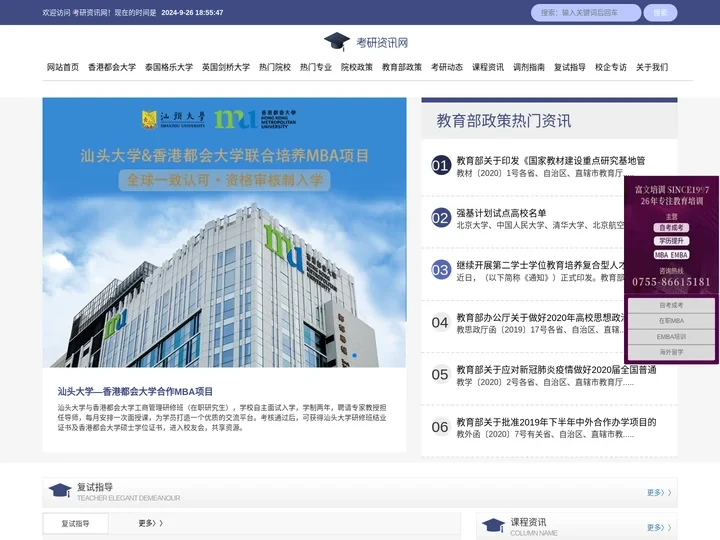Open 考研动态 navigation item

[x=447, y=67]
